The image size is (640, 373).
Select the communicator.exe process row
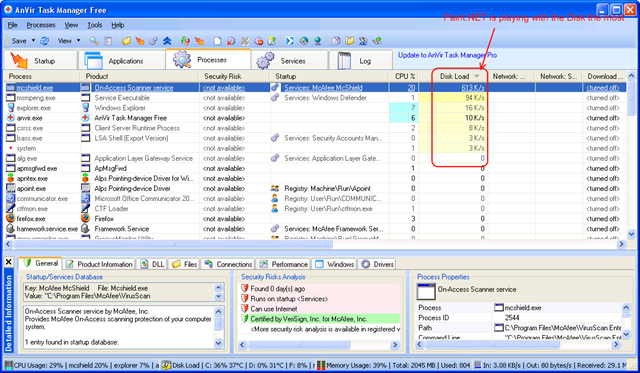[315, 198]
